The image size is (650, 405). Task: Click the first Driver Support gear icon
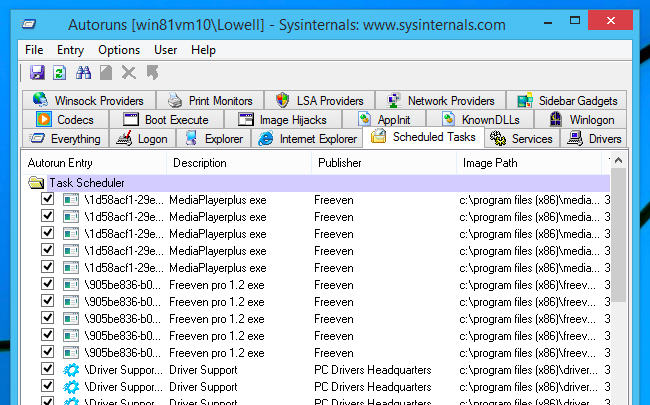pos(71,370)
